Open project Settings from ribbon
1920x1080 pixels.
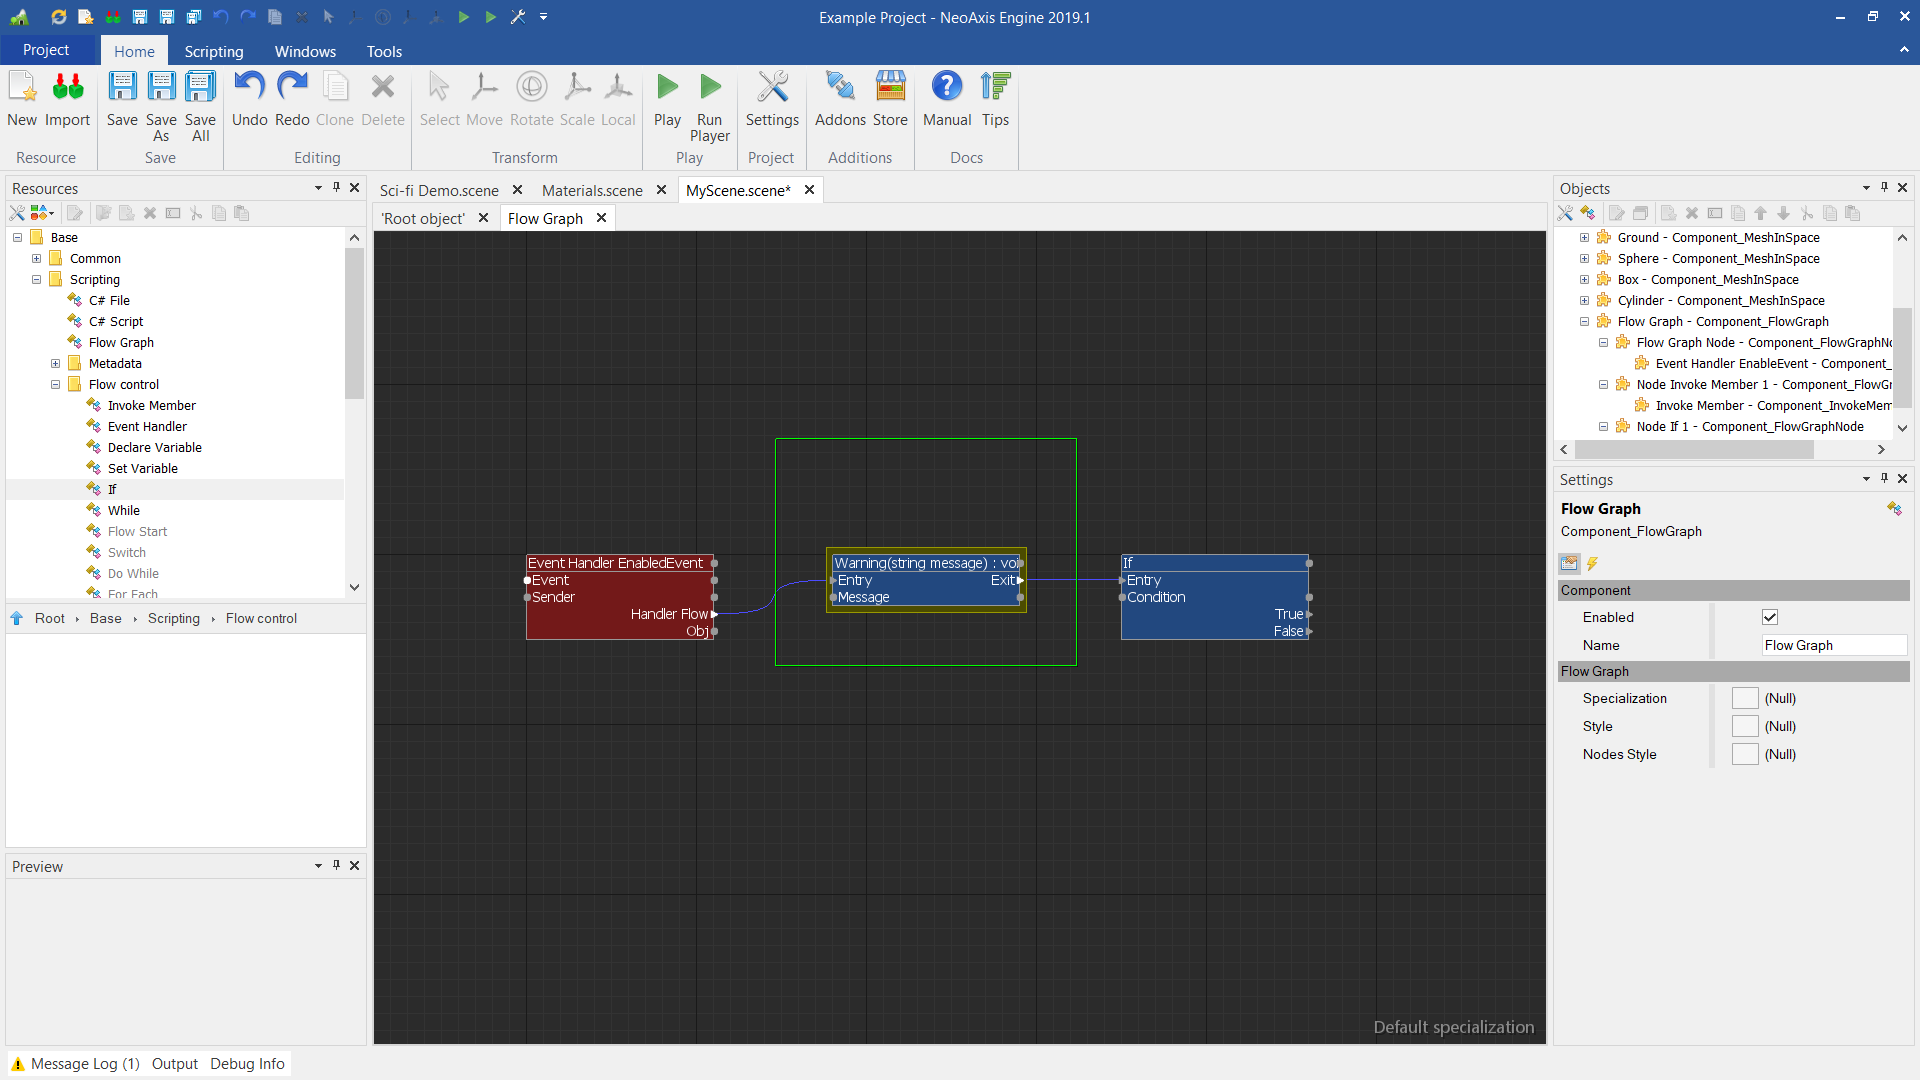coord(771,98)
